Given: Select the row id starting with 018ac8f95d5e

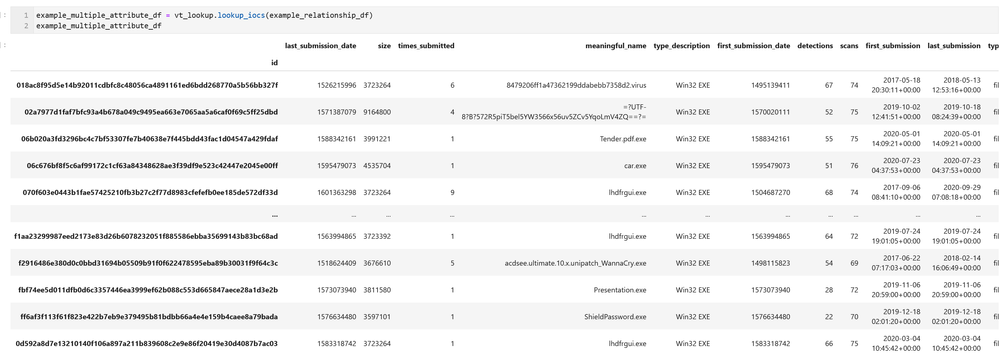Looking at the screenshot, I should (147, 85).
